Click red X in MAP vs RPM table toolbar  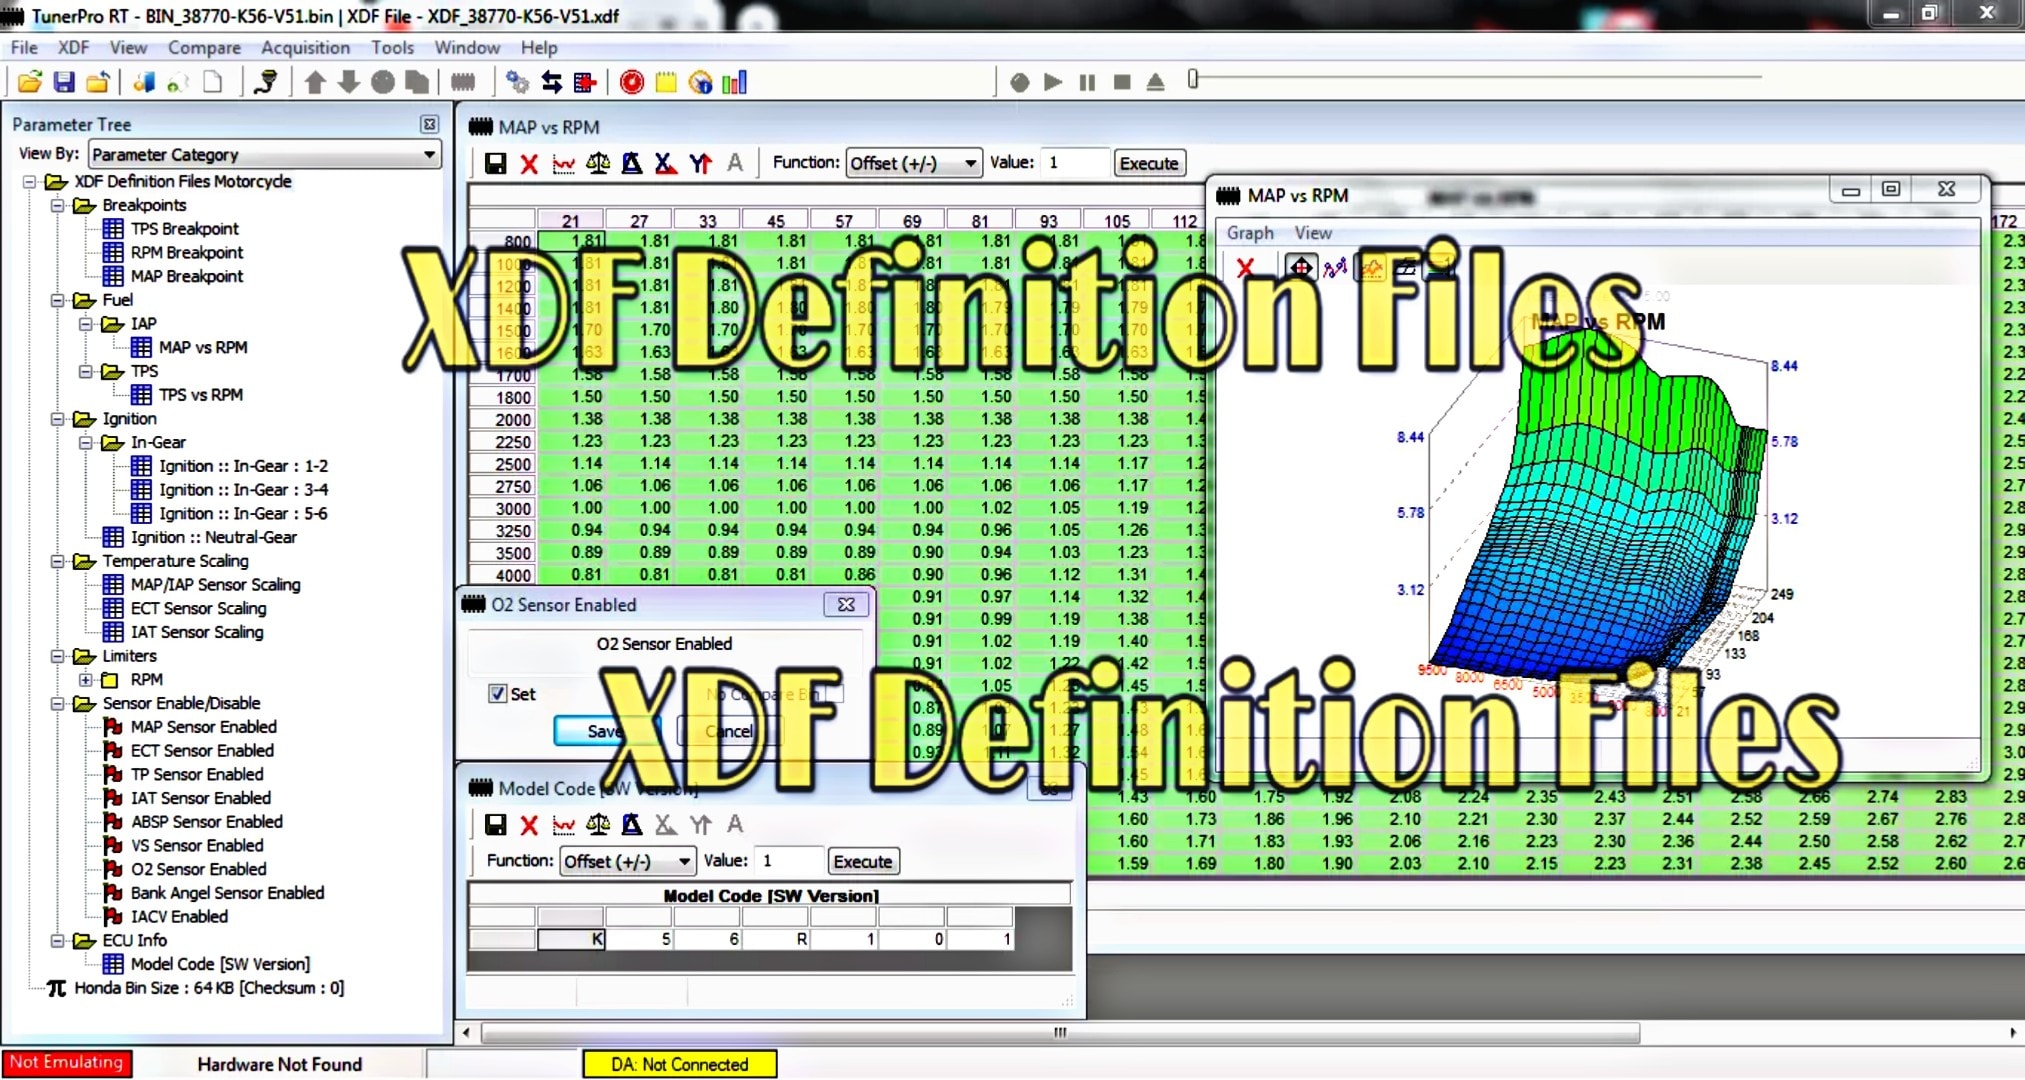[x=529, y=163]
